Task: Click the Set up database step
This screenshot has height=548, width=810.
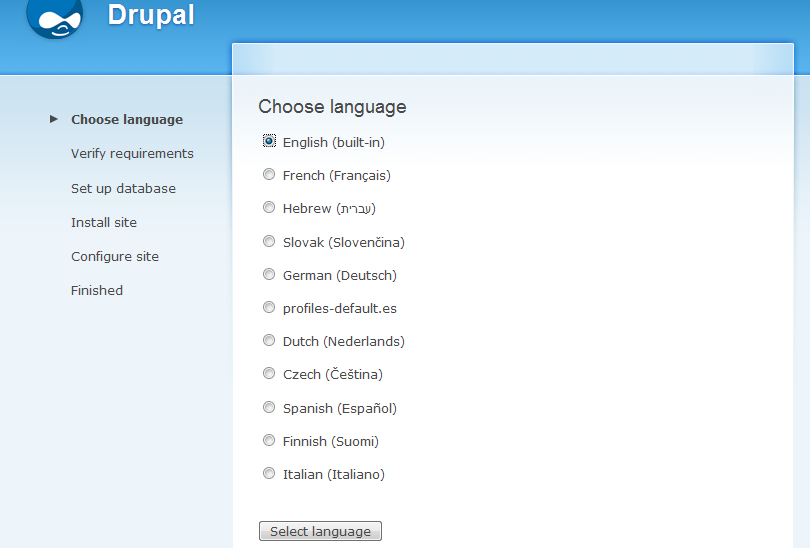Action: 123,188
